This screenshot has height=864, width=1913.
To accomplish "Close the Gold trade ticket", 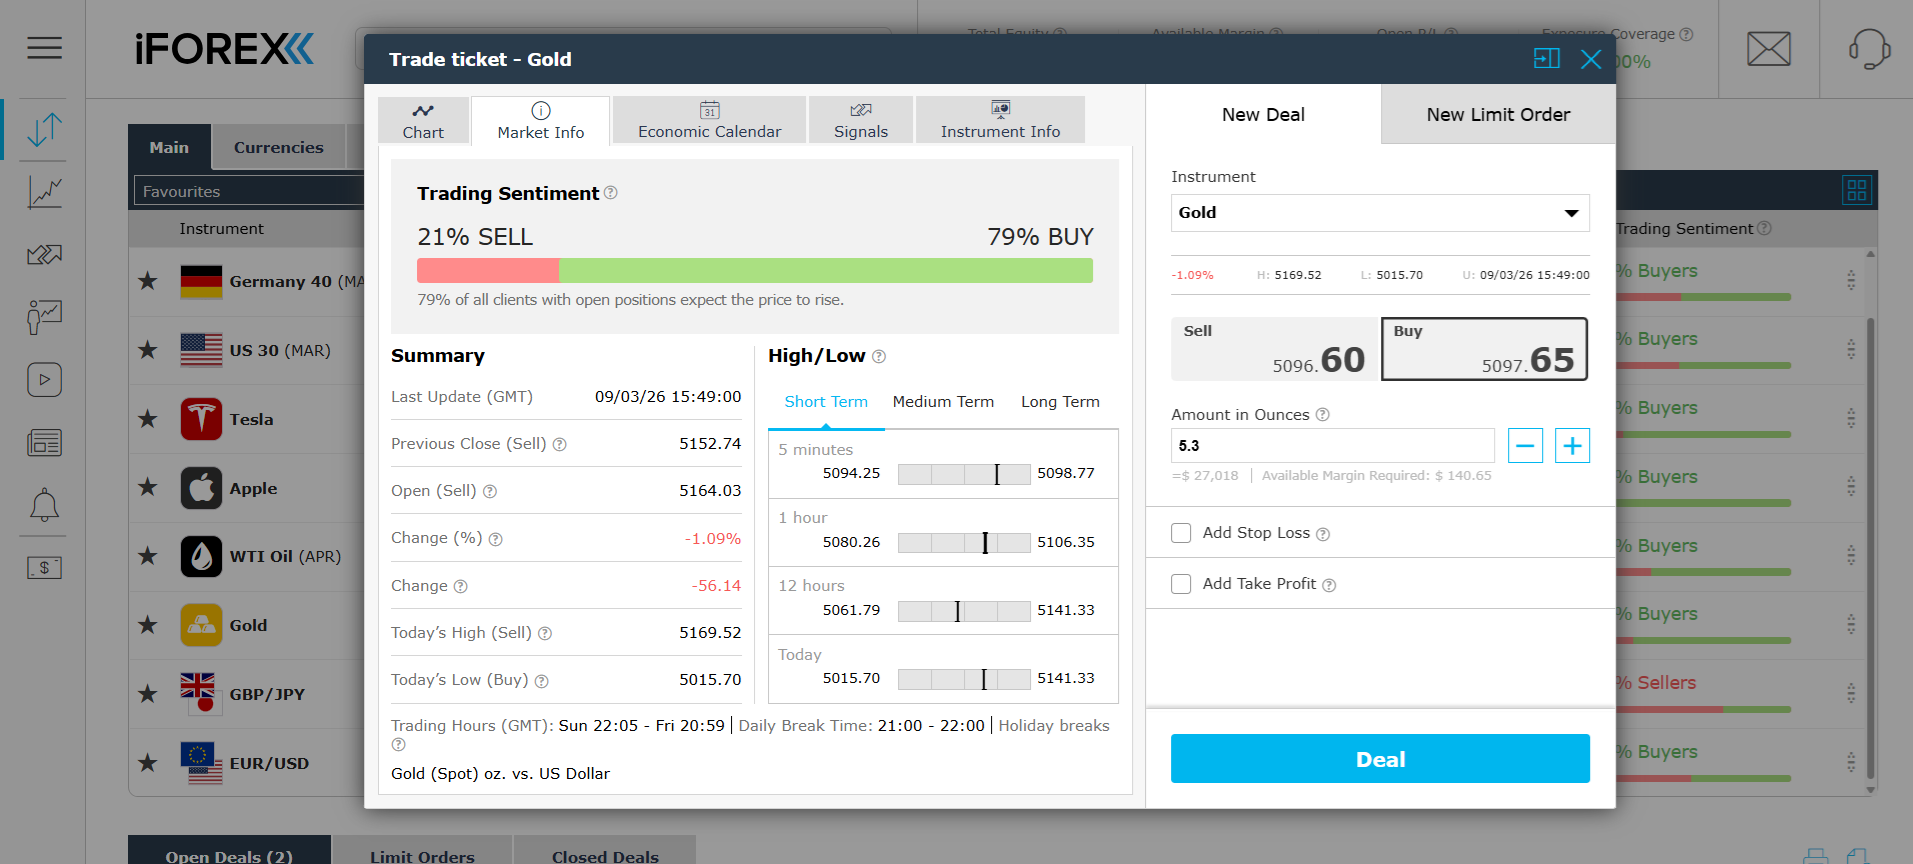I will pos(1591,59).
